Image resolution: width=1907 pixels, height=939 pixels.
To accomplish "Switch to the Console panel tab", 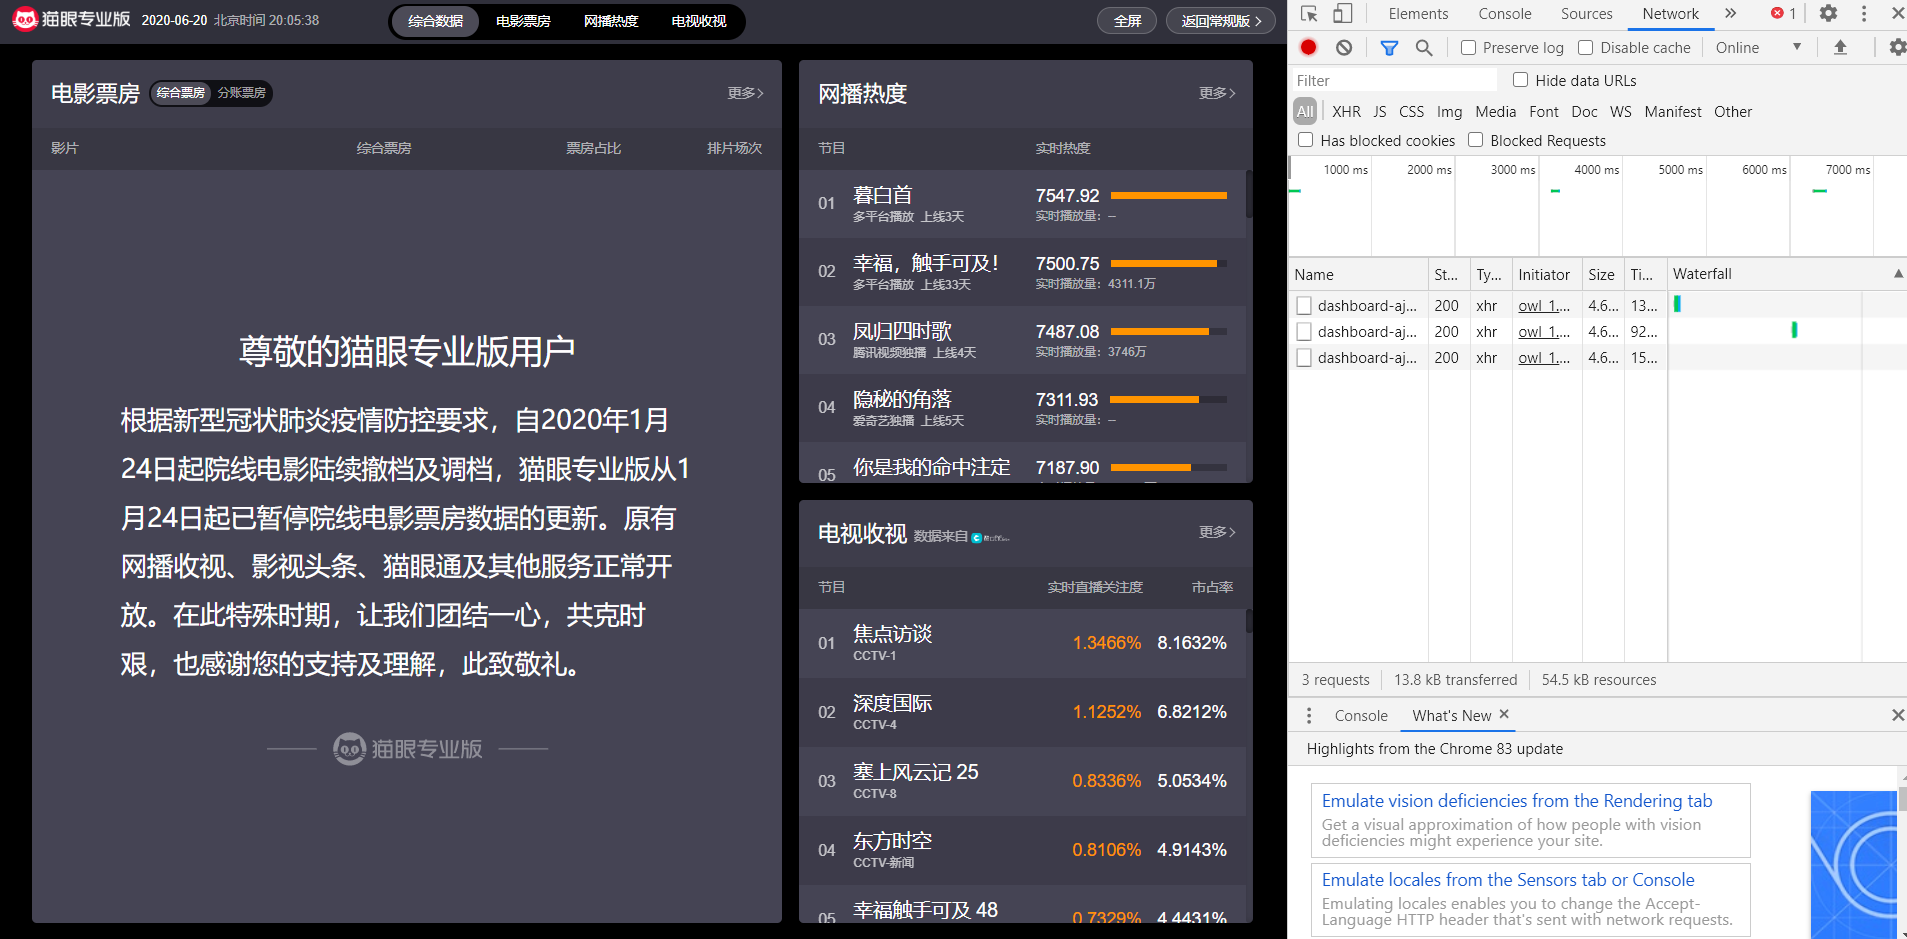I will coord(1503,13).
